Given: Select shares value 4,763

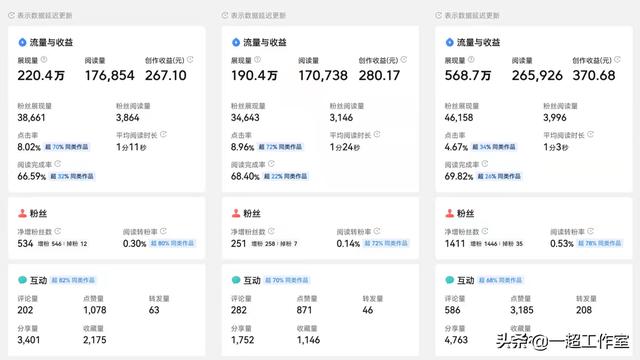Looking at the screenshot, I should click(456, 340).
